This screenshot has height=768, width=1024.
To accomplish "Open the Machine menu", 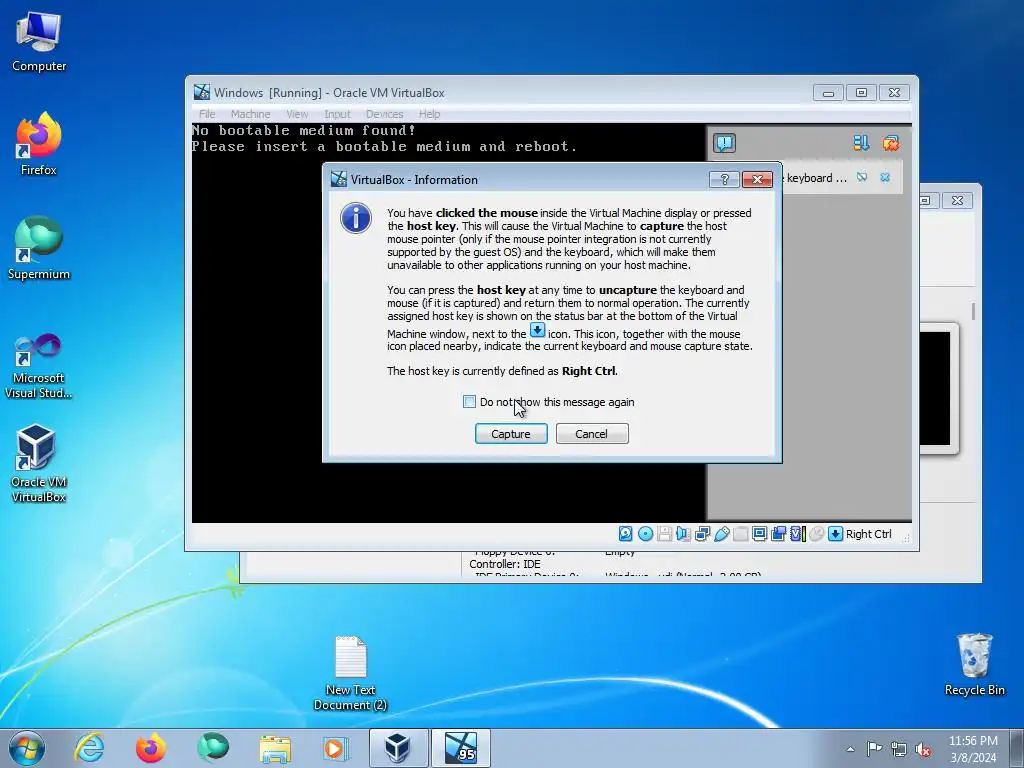I will [x=250, y=114].
